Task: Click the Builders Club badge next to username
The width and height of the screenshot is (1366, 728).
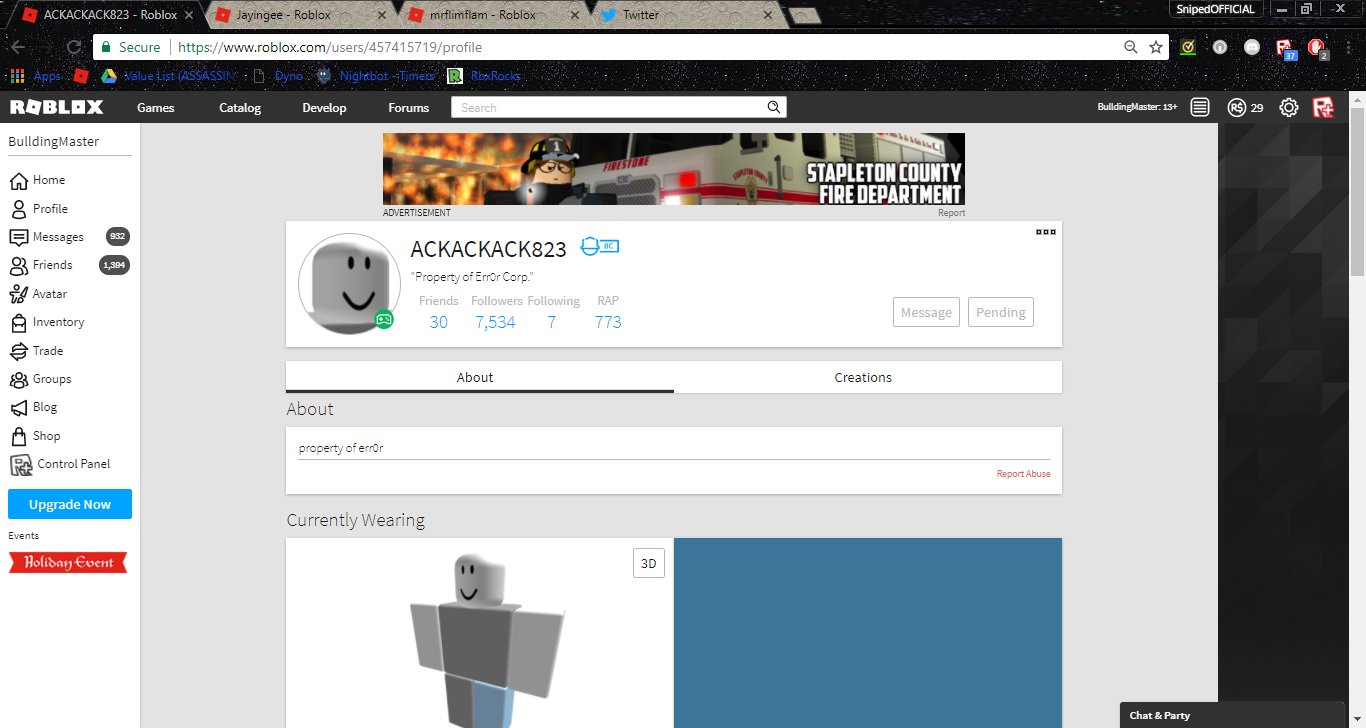Action: (x=600, y=246)
